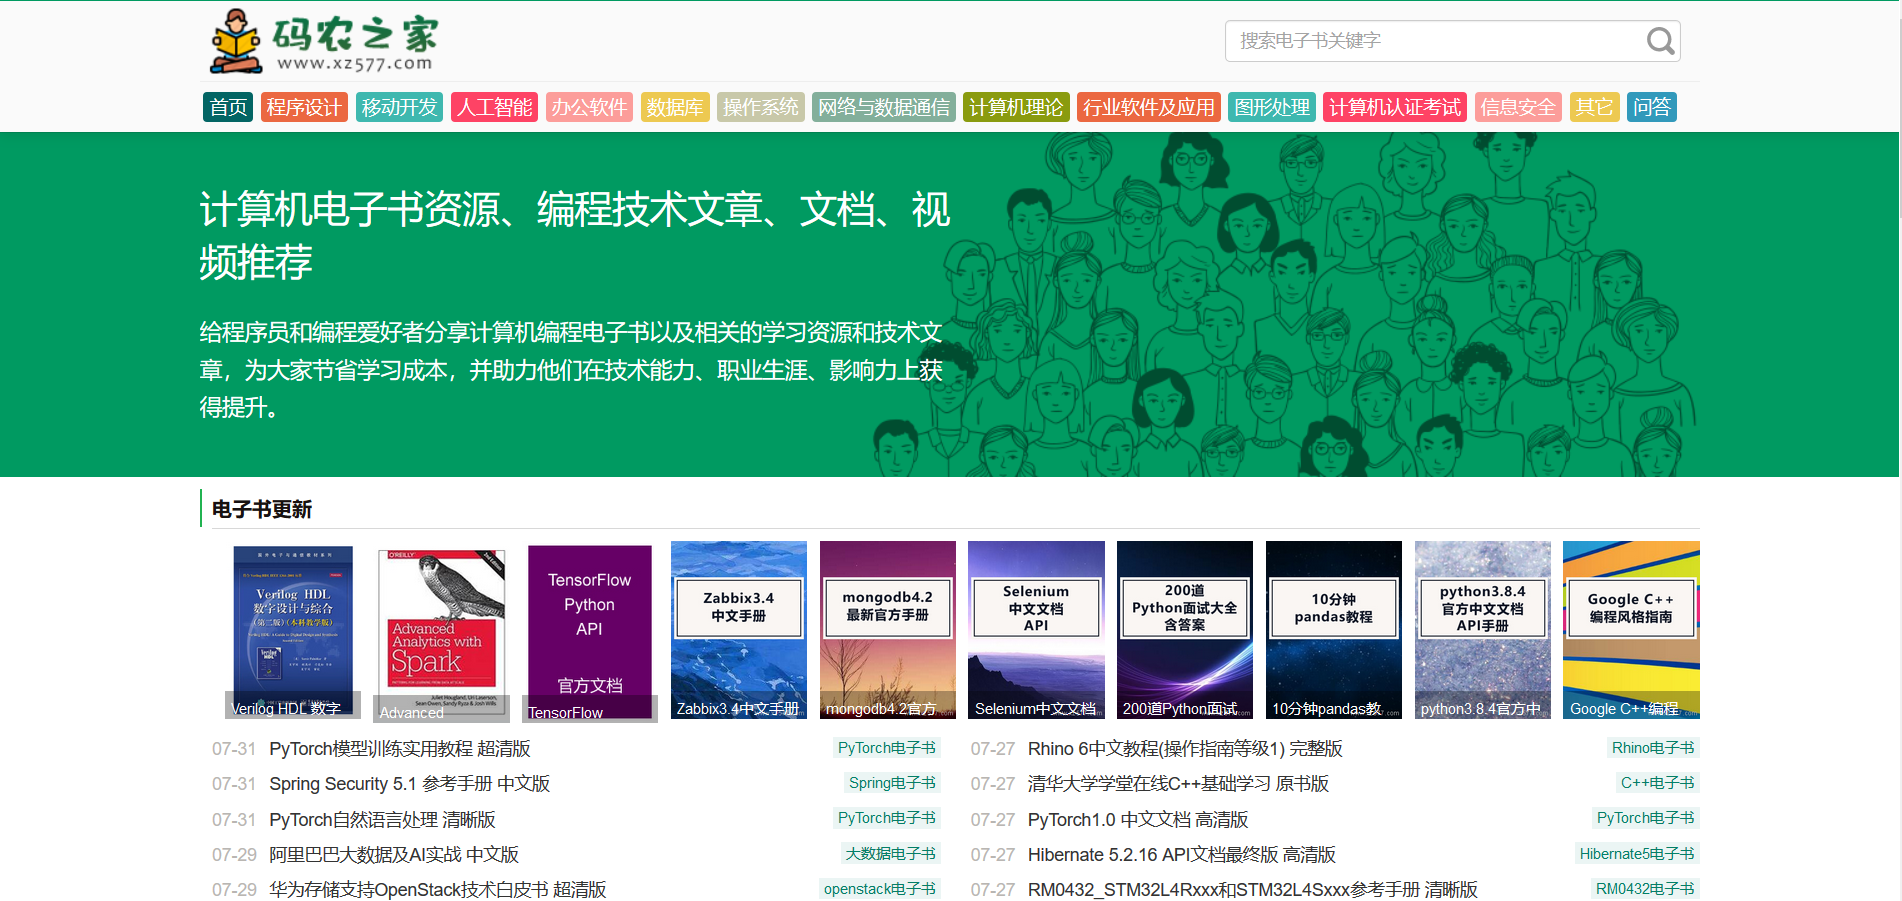This screenshot has height=901, width=1902.
Task: Open the 问答 section
Action: coord(1652,107)
